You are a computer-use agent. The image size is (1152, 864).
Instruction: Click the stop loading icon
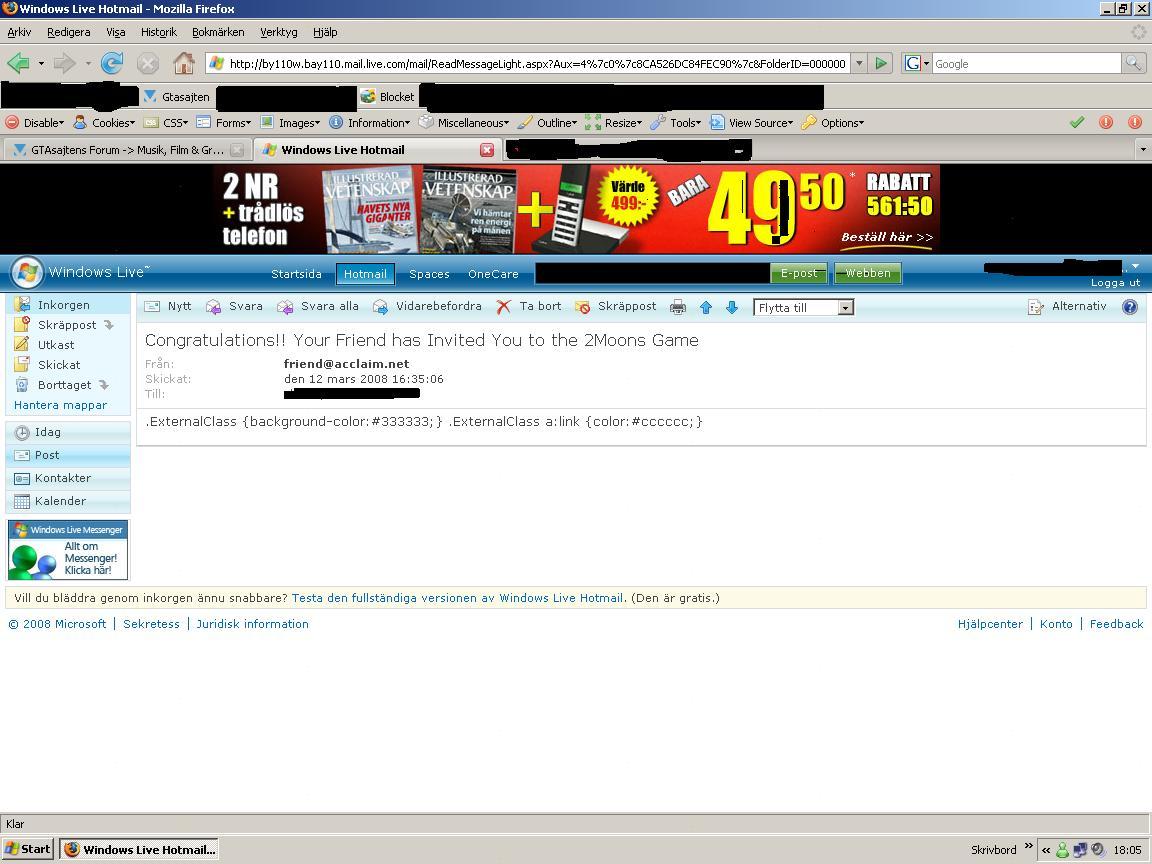tap(148, 64)
